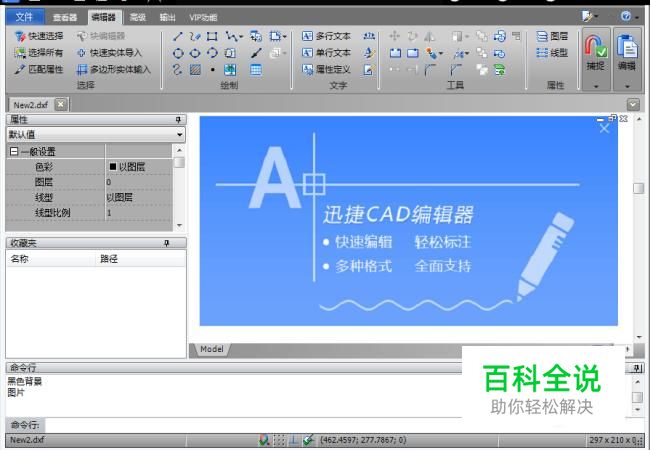Click 快速选择 quick select tool
650x450 pixels.
tap(39, 36)
